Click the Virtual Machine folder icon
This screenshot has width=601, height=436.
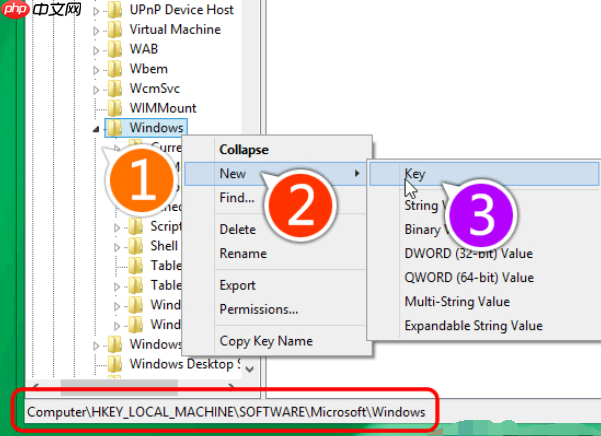click(115, 30)
